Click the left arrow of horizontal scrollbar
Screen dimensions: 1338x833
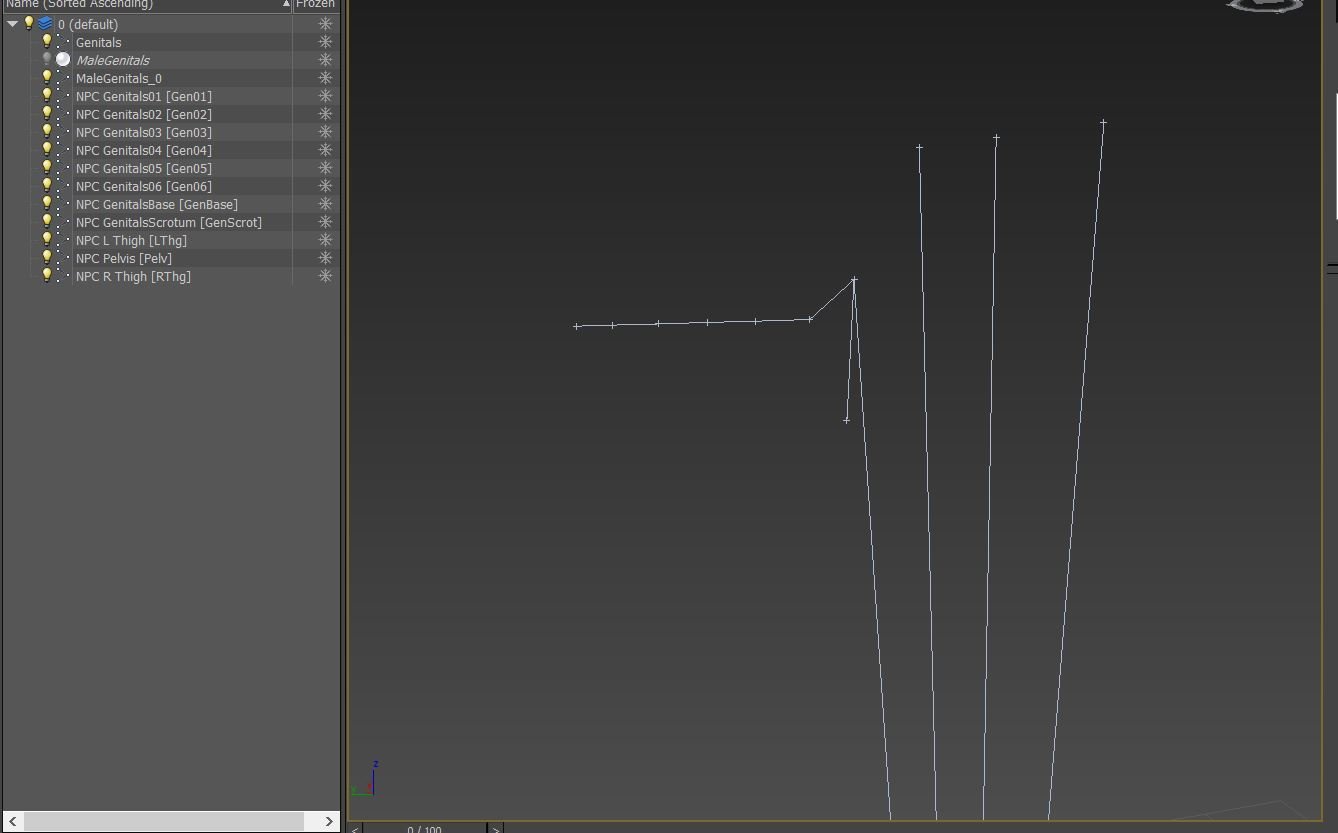click(12, 821)
